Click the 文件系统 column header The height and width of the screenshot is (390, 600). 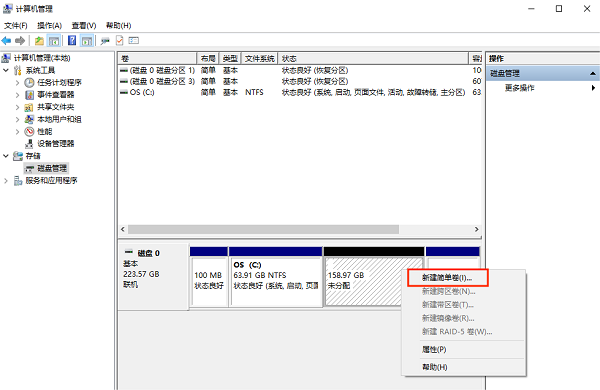[259, 59]
